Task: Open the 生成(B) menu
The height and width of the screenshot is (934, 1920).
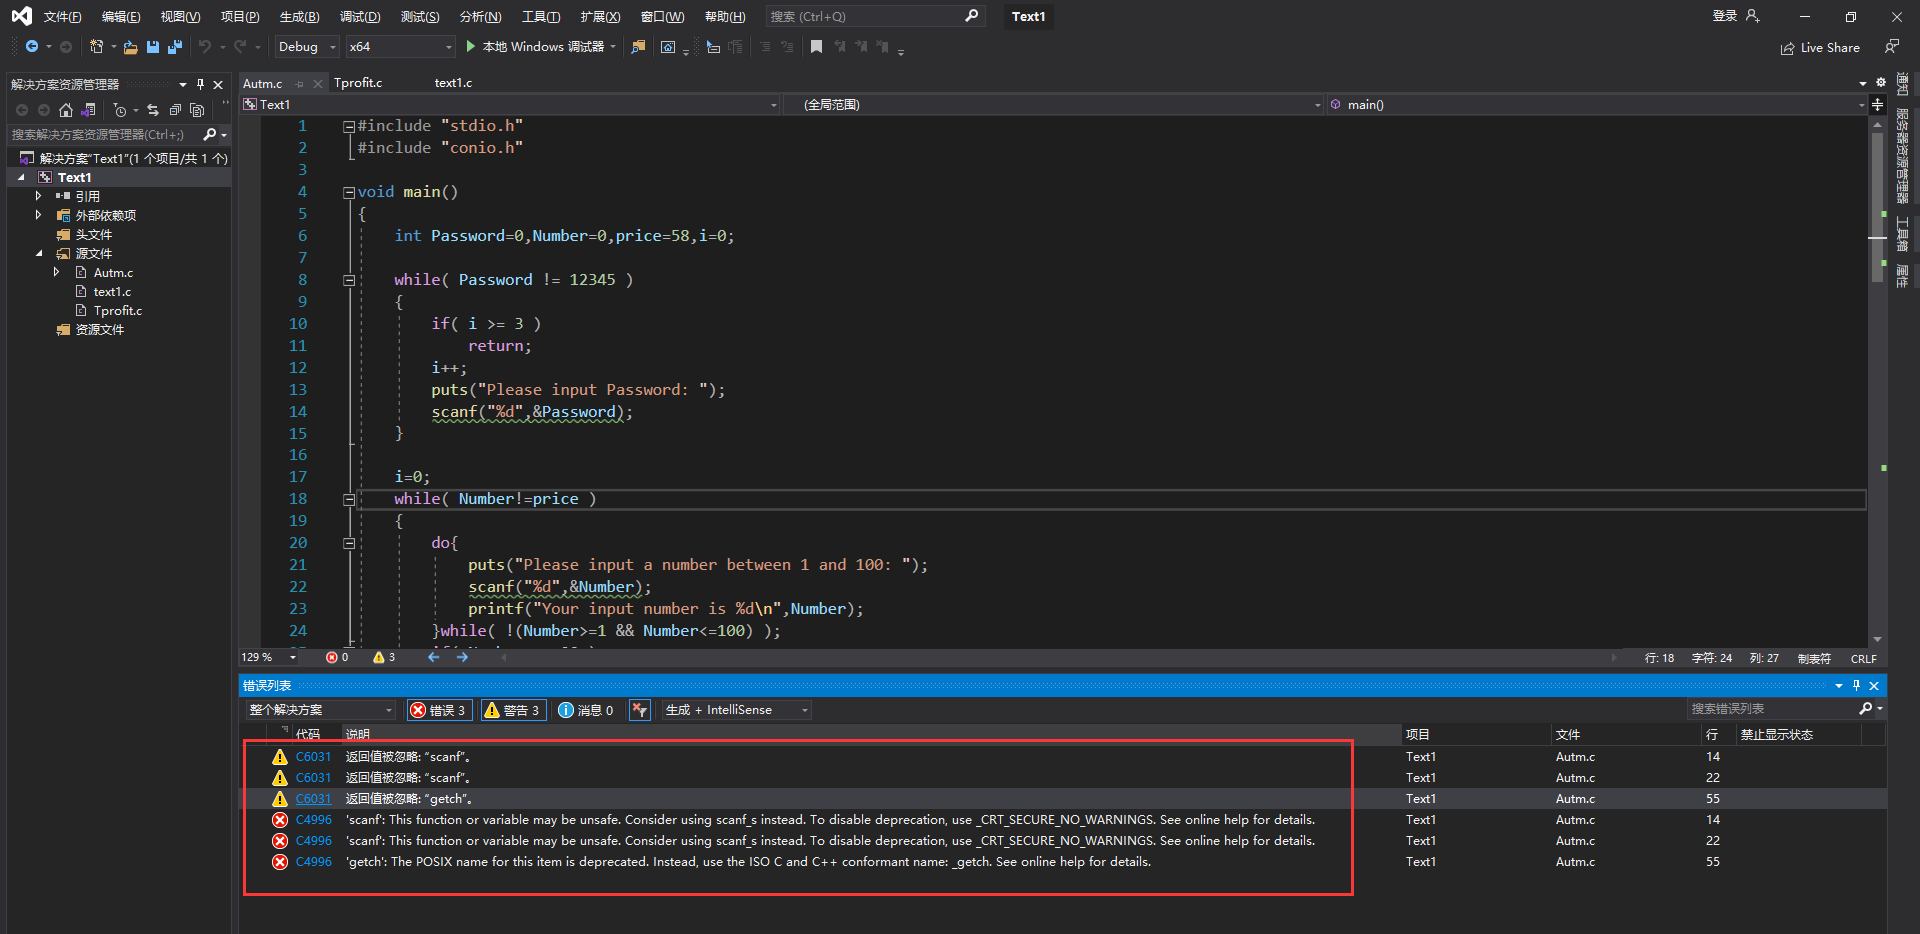Action: 299,16
